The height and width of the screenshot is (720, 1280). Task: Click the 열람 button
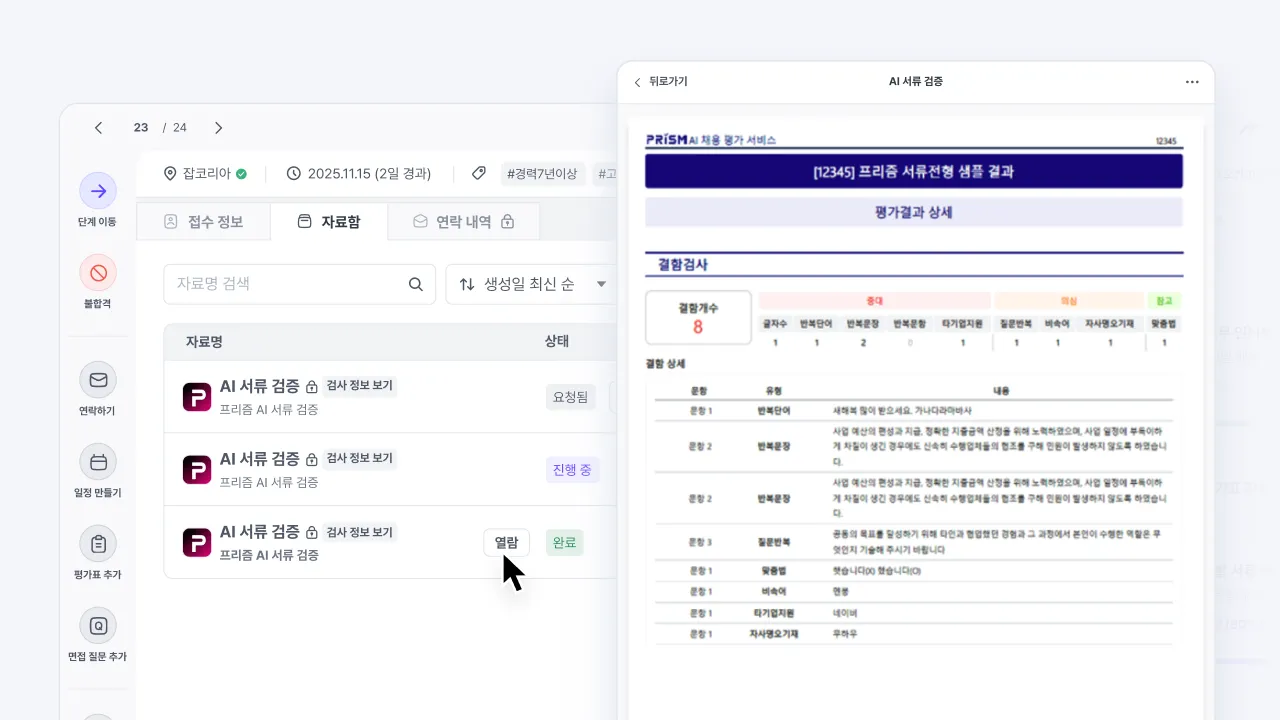[507, 543]
